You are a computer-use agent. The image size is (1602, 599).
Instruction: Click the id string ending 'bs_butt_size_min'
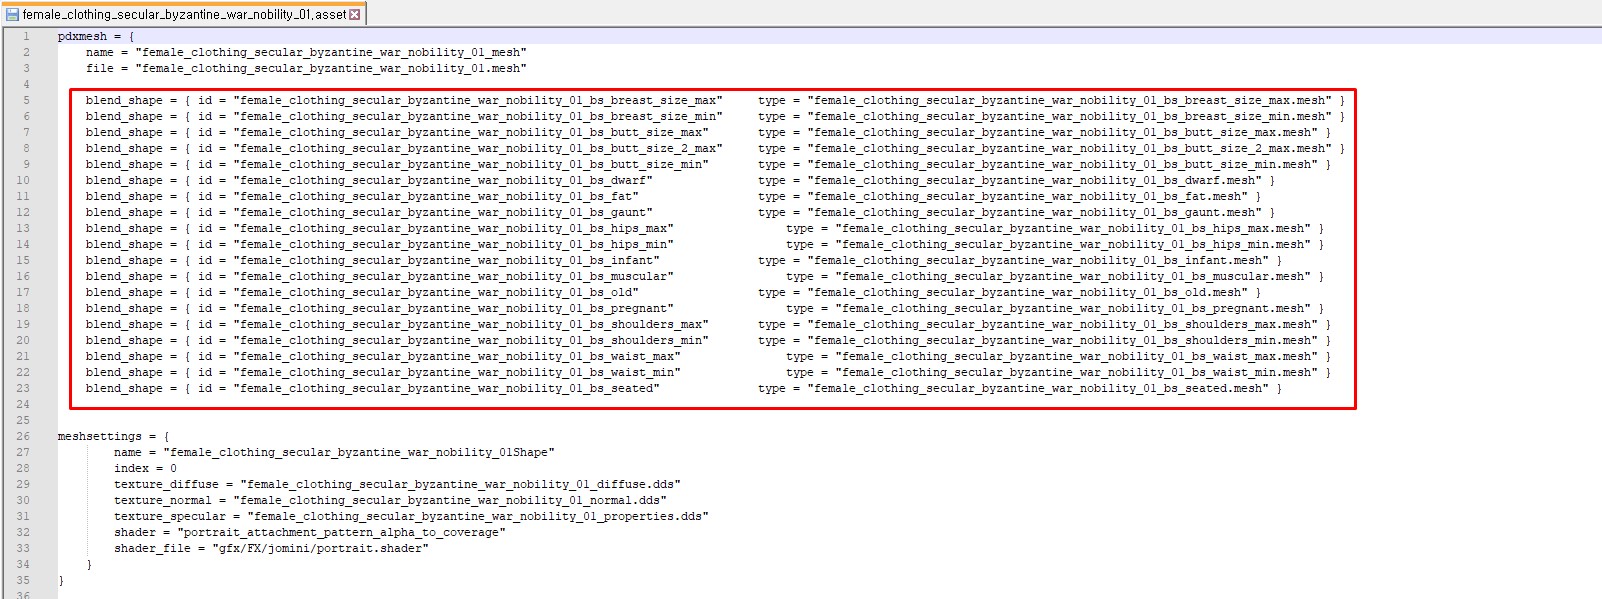(x=471, y=164)
